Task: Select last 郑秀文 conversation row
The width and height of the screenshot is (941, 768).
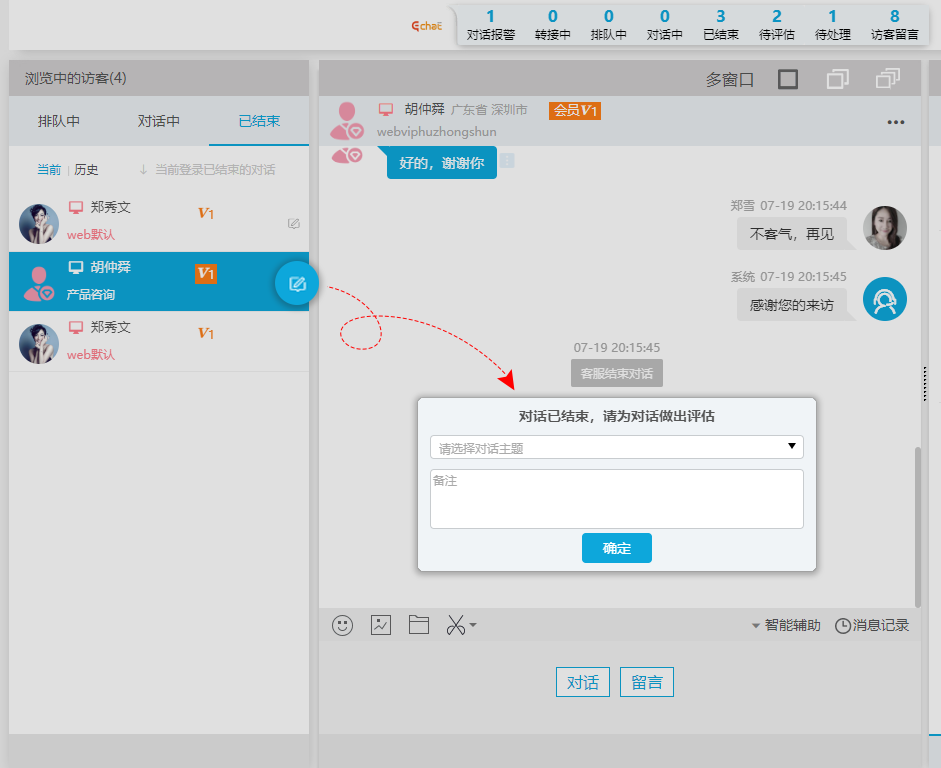Action: tap(159, 342)
